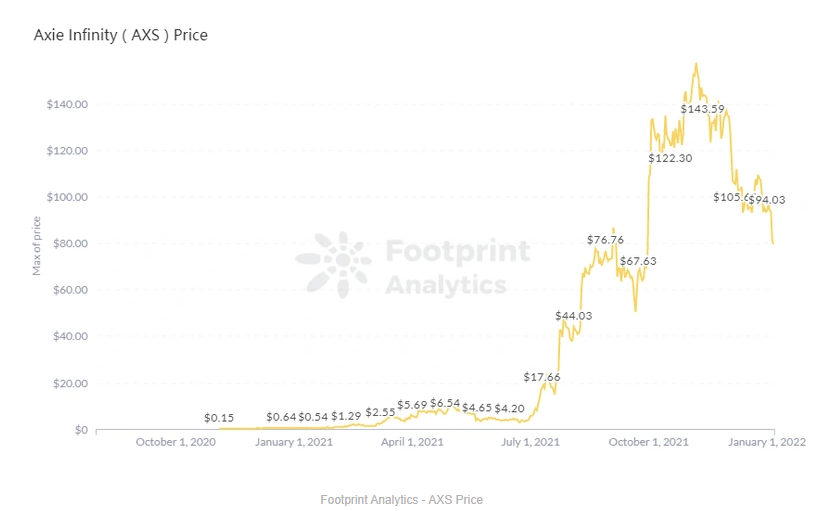Click the $17.66 data point label
Viewport: 826px width, 511px height.
point(542,377)
